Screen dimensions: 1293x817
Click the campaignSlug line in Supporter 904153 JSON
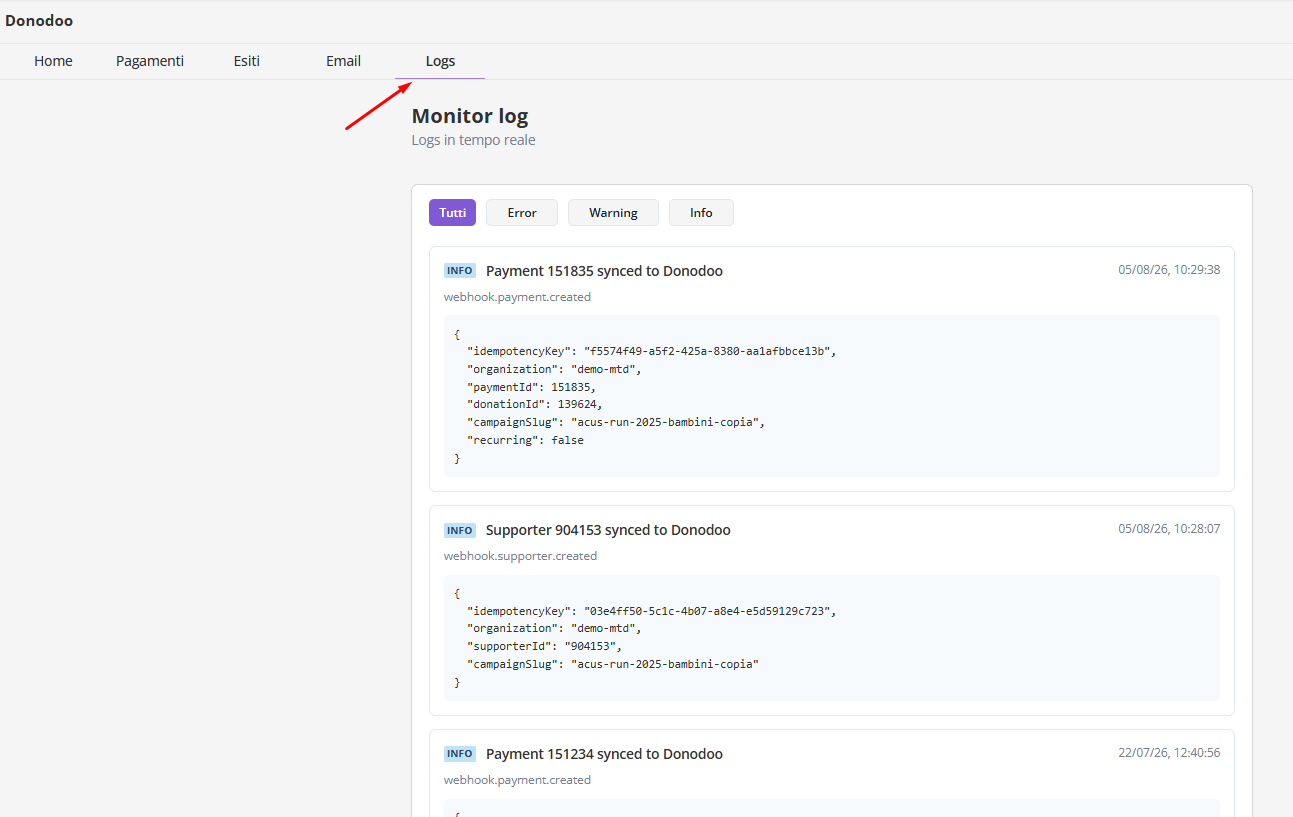612,664
